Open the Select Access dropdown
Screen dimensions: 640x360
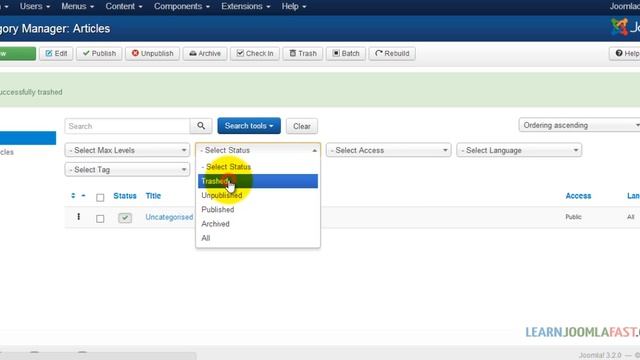coord(389,150)
